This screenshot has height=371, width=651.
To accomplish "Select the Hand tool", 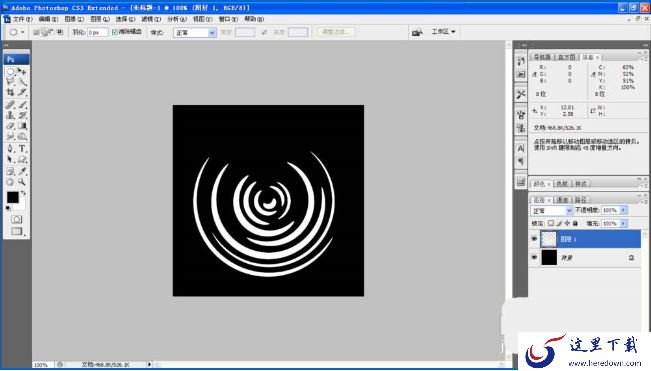I will (11, 182).
